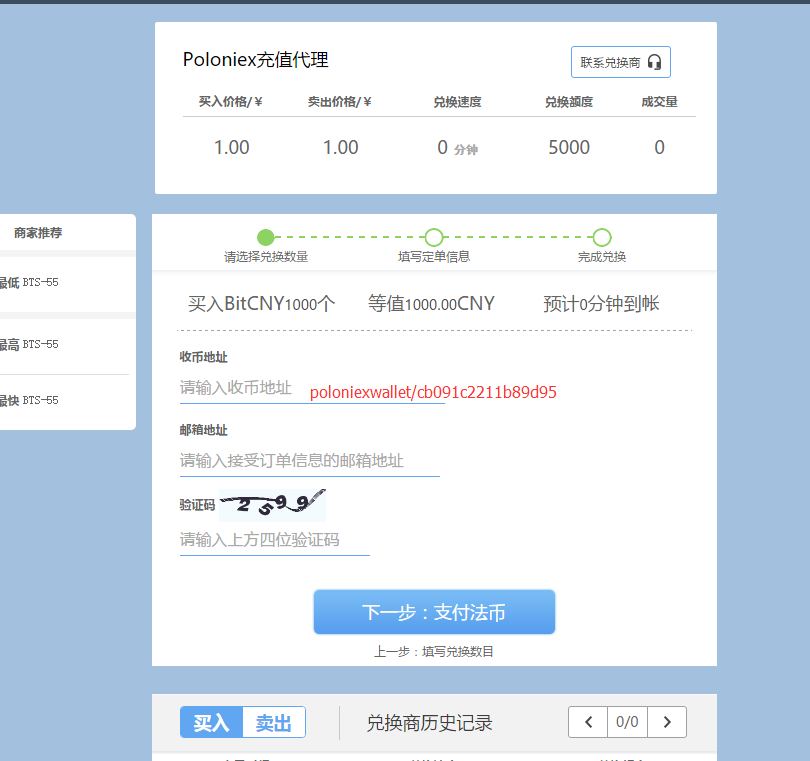Click the 填写定单信息 step circle

[x=434, y=237]
